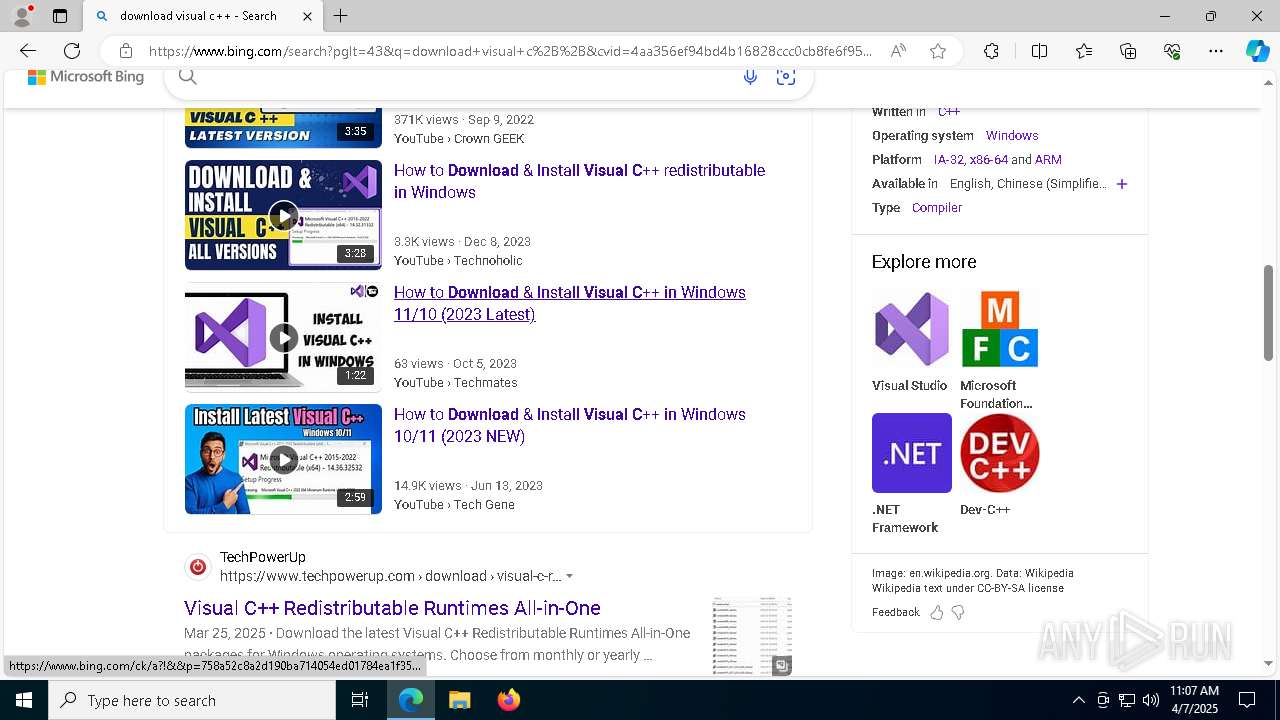1280x720 pixels.
Task: Click the browser profile avatar icon
Action: click(x=22, y=16)
